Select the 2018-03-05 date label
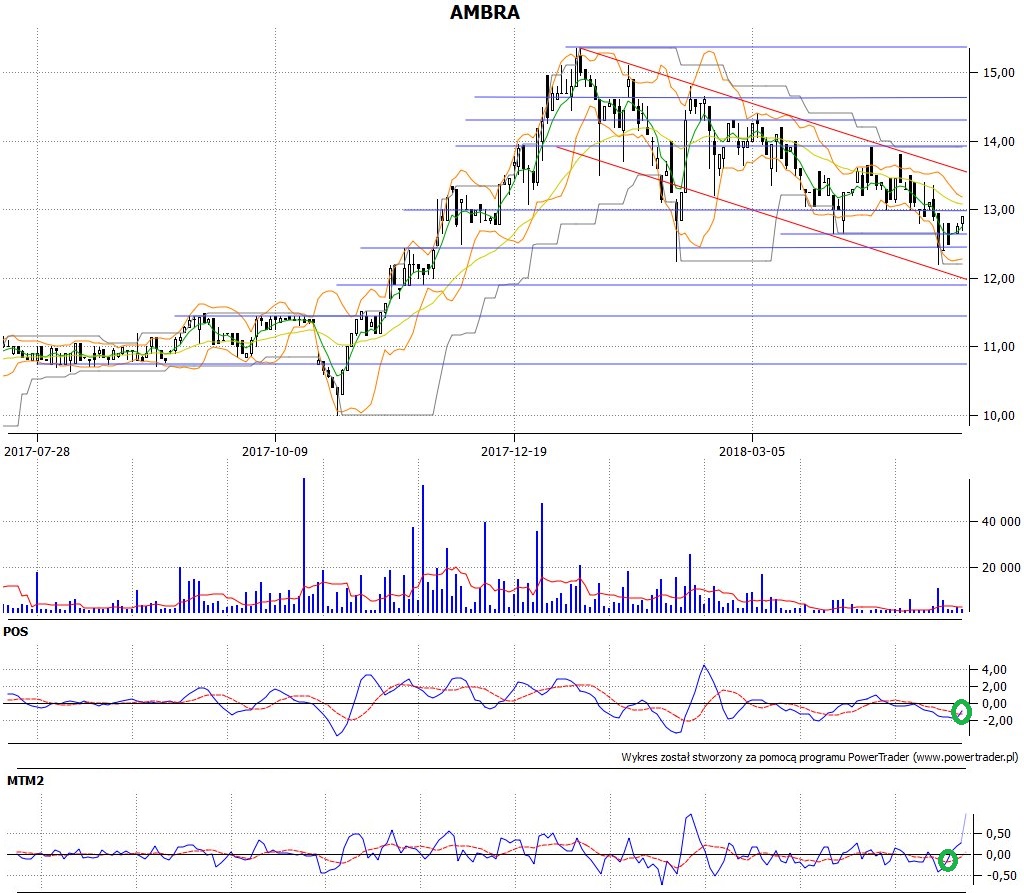Image resolution: width=1024 pixels, height=893 pixels. tap(752, 451)
